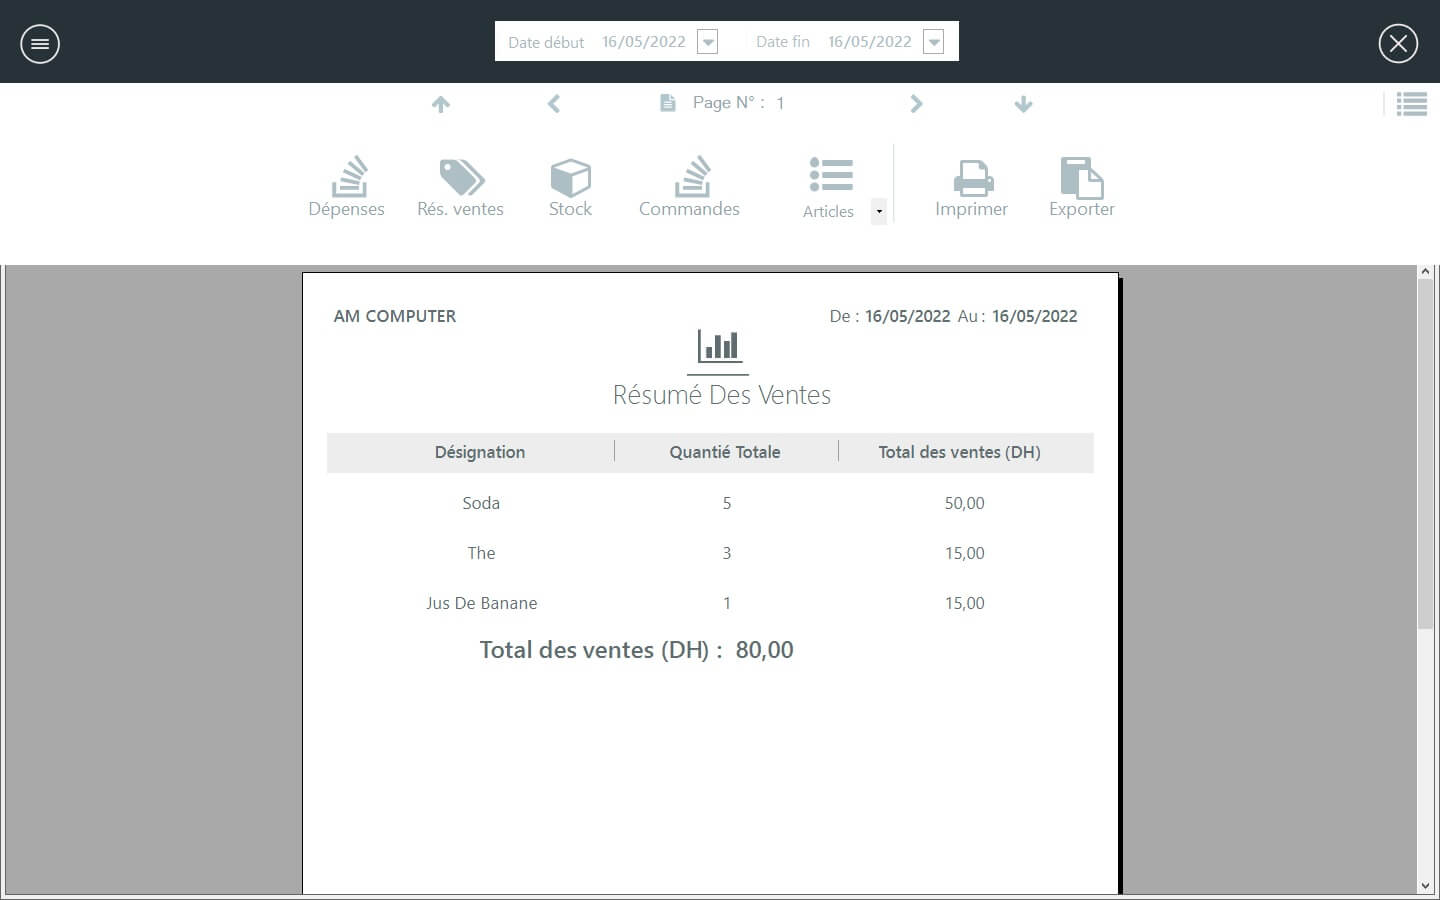The image size is (1440, 900).
Task: Toggle the list view icon at right
Action: 1411,104
